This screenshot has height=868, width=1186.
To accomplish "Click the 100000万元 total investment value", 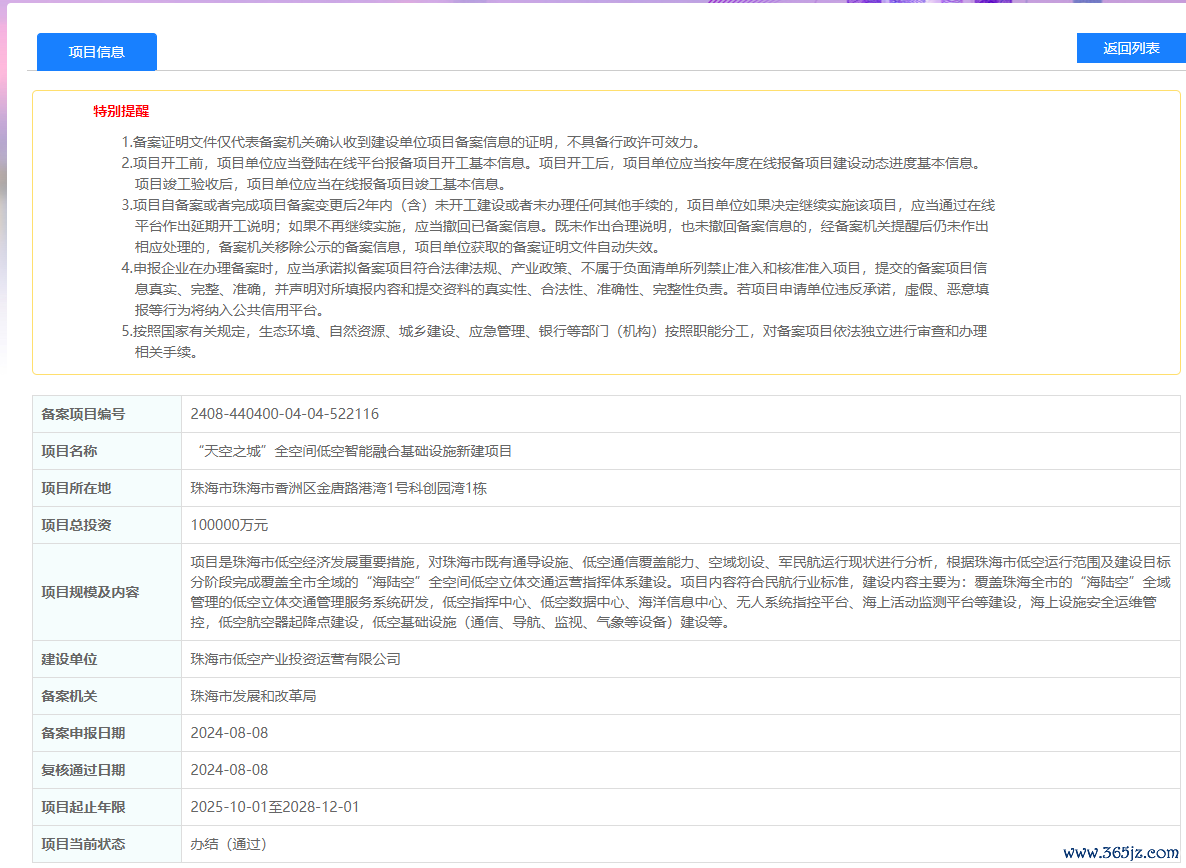I will click(229, 525).
